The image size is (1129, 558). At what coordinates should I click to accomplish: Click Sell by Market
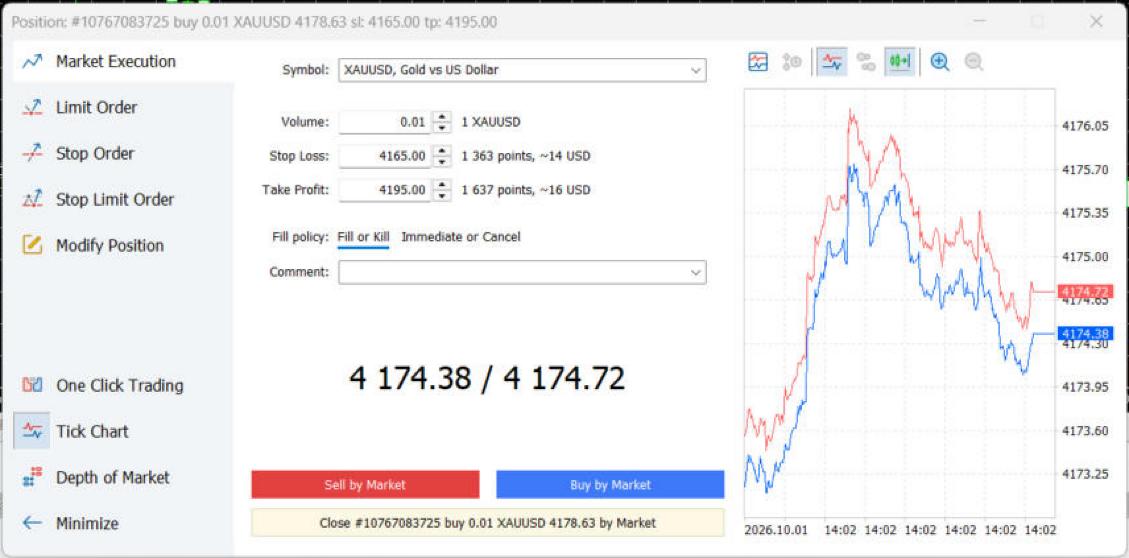pos(365,485)
